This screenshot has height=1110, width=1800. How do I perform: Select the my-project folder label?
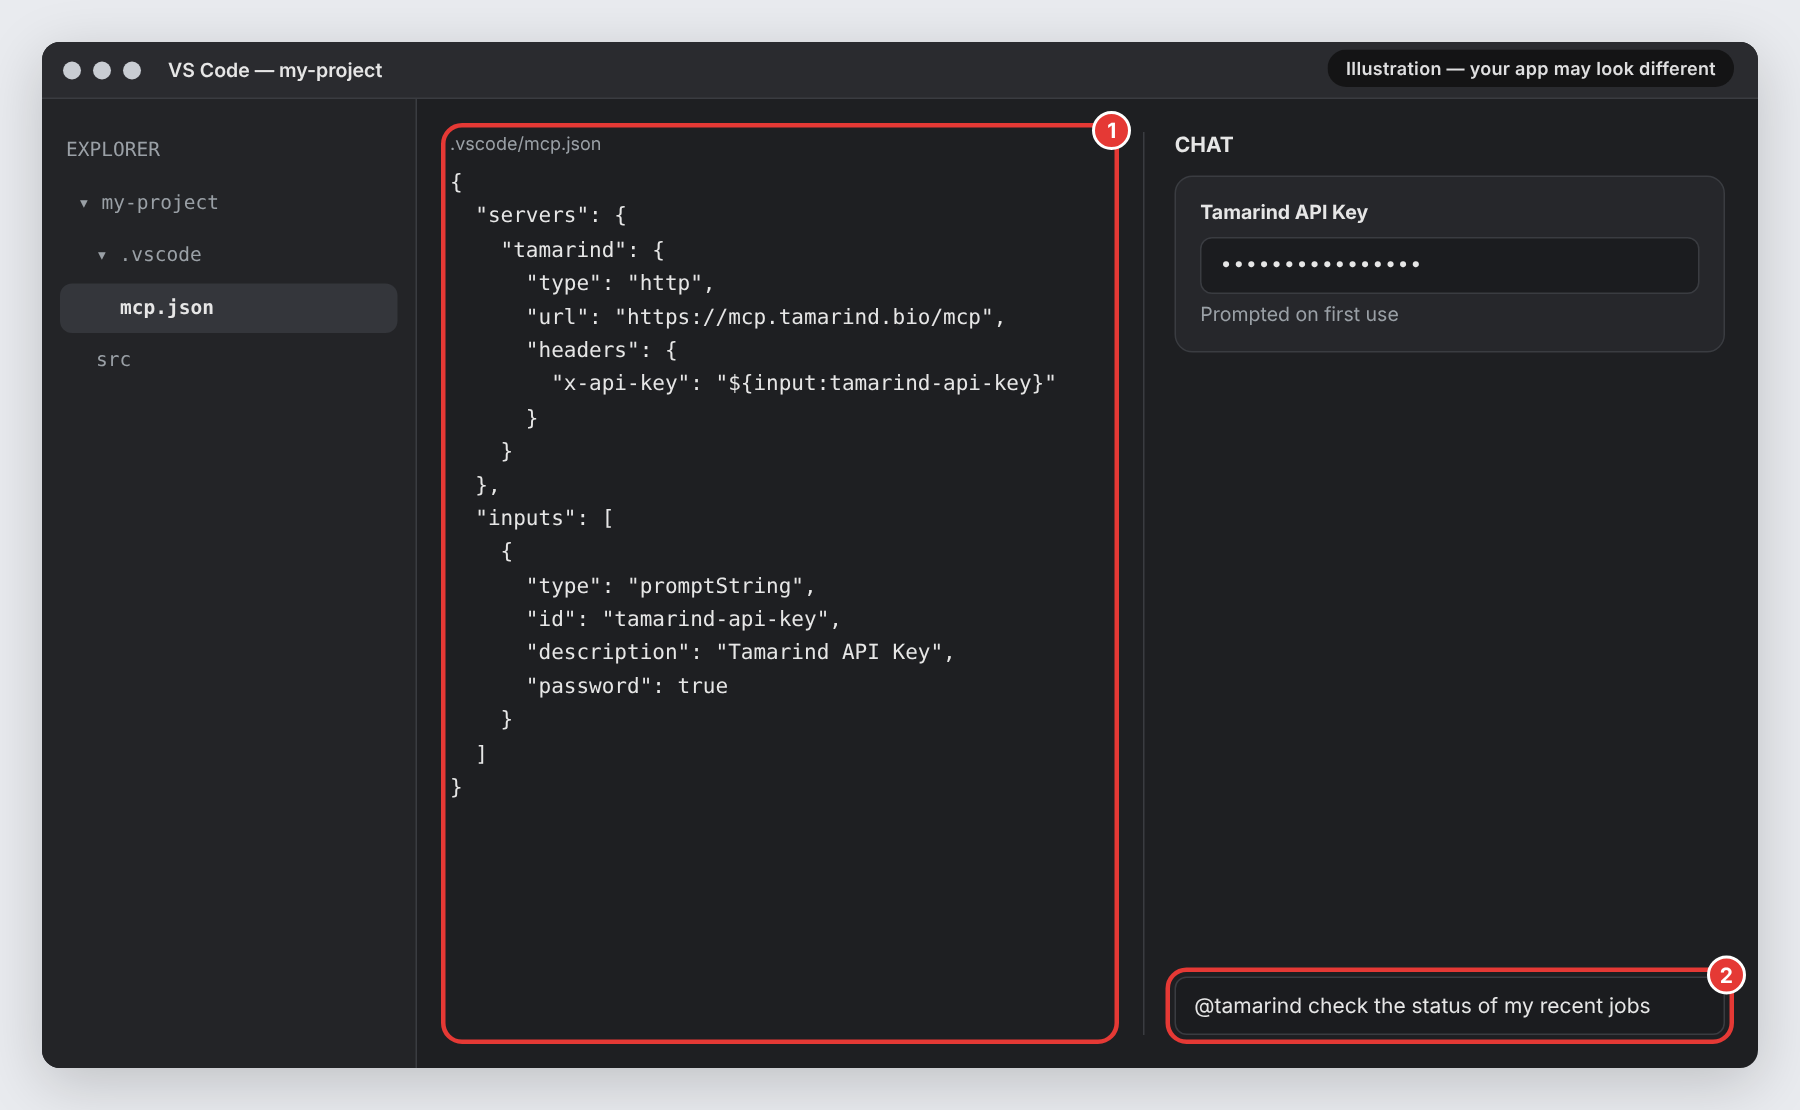160,203
